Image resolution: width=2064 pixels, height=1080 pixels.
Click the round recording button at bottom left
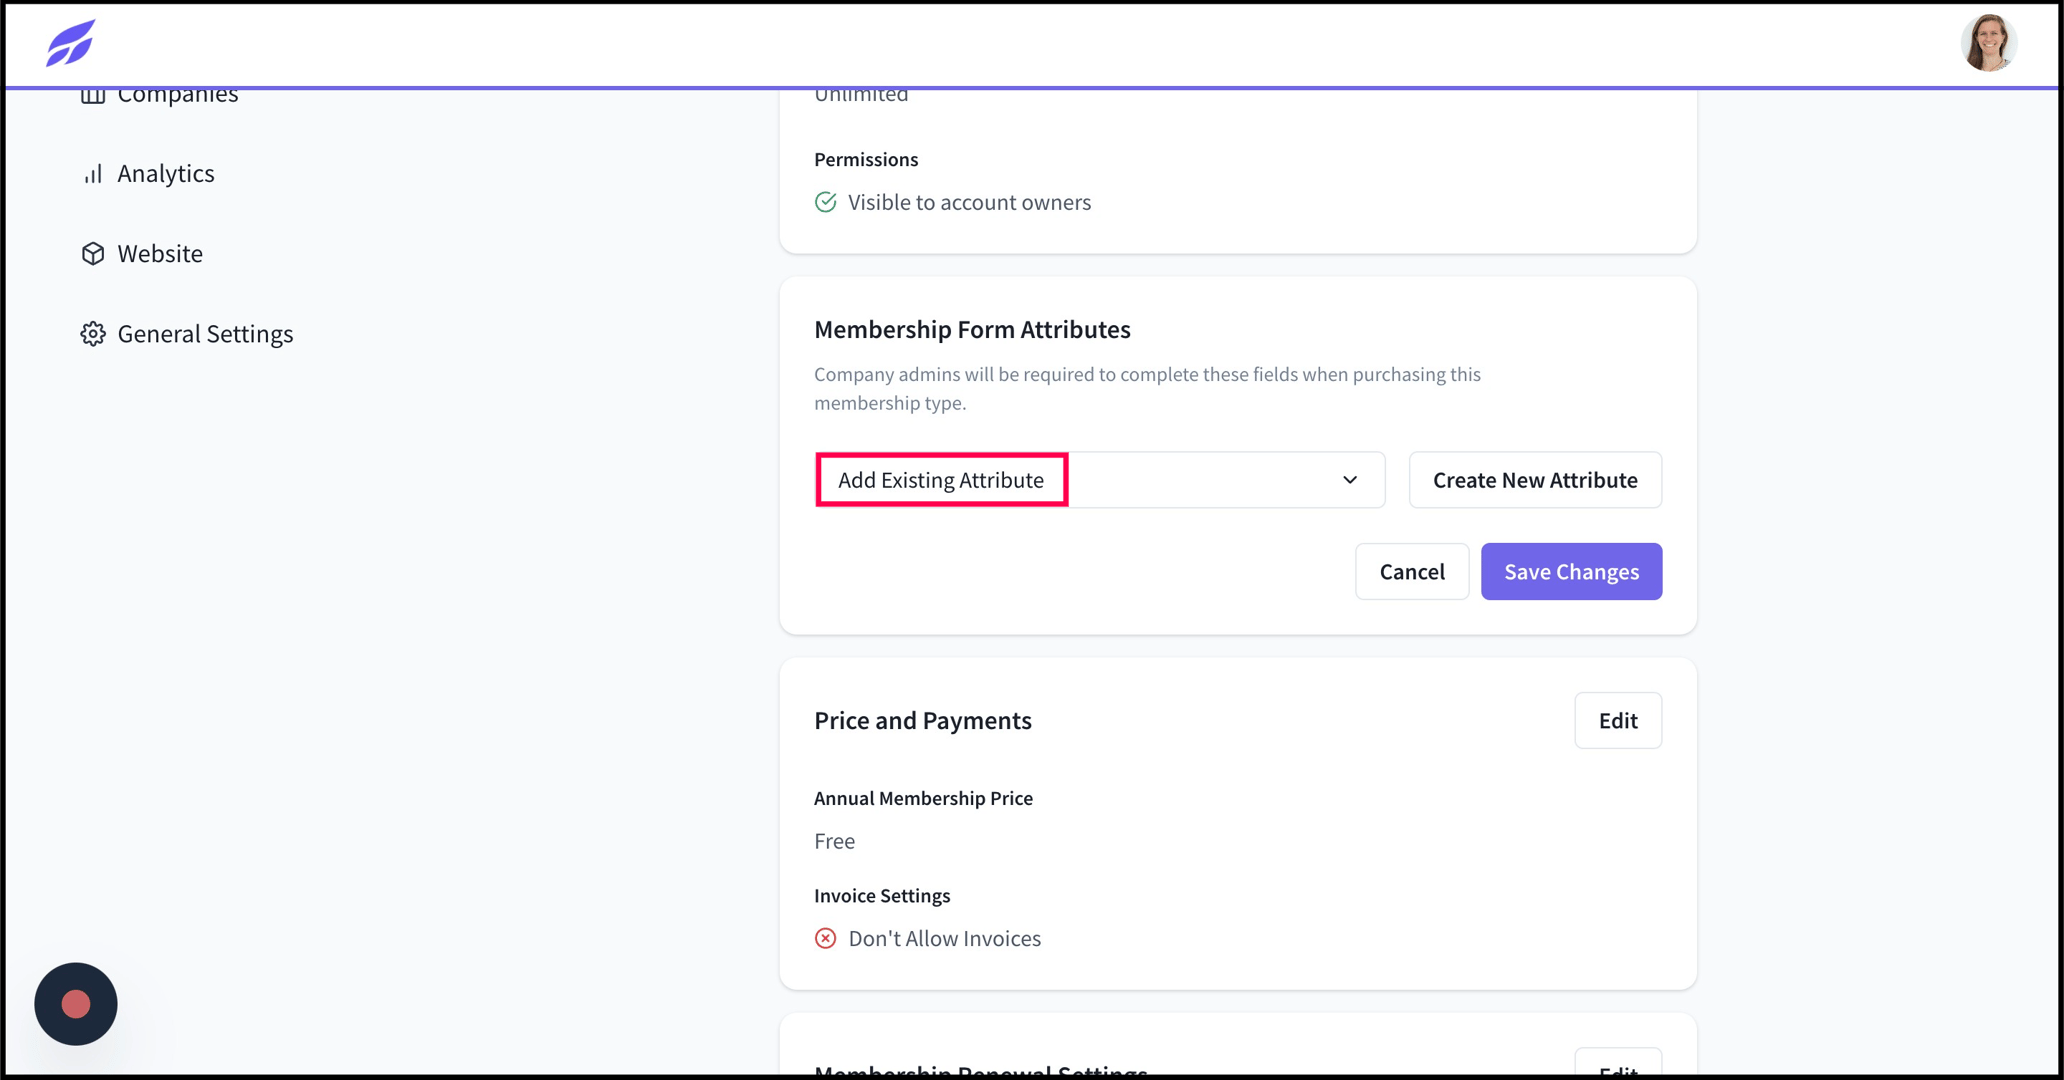coord(76,1004)
